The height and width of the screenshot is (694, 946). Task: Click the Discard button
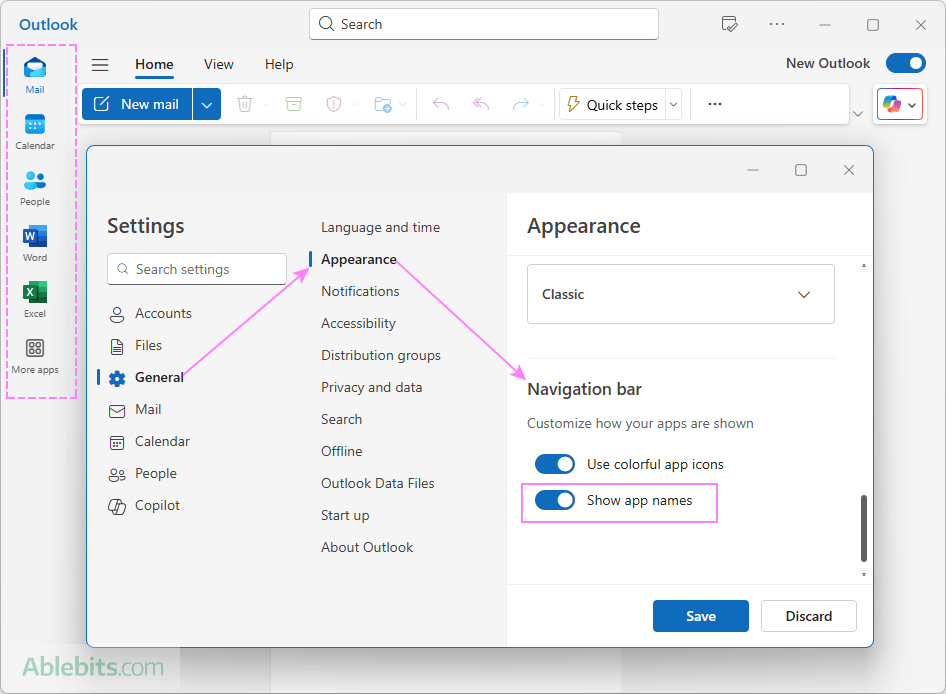pyautogui.click(x=808, y=616)
